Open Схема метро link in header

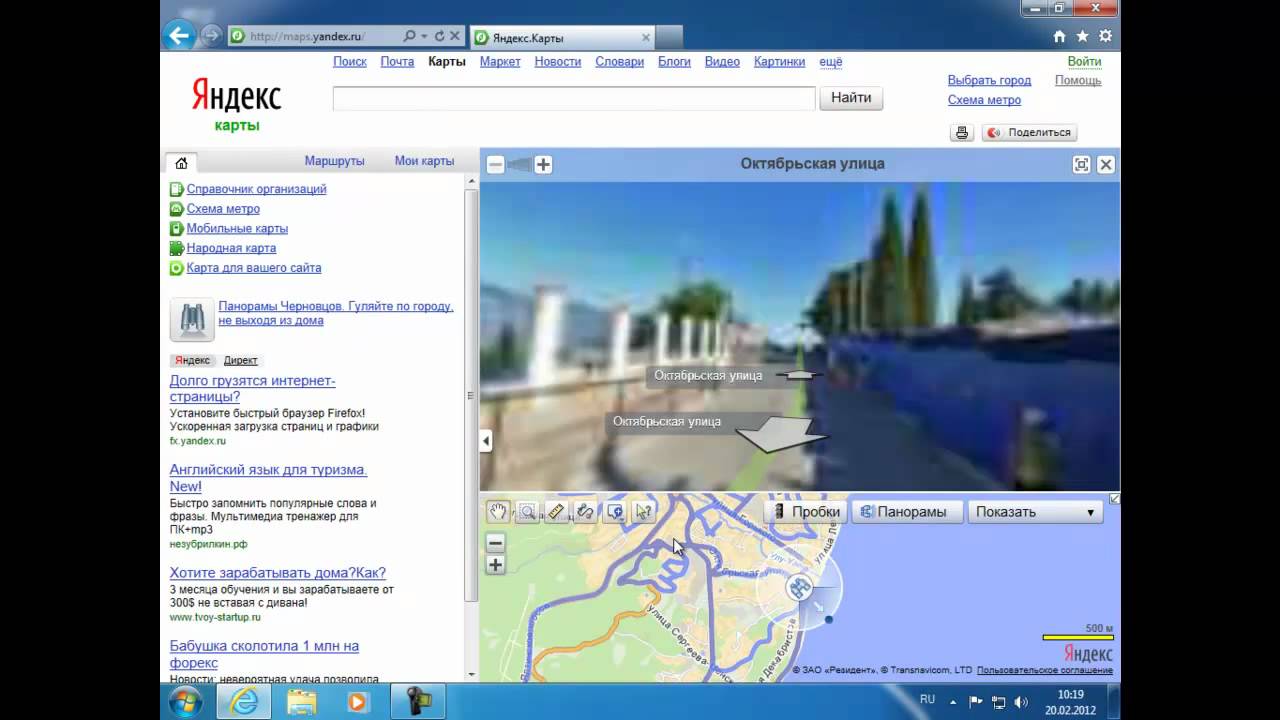984,100
